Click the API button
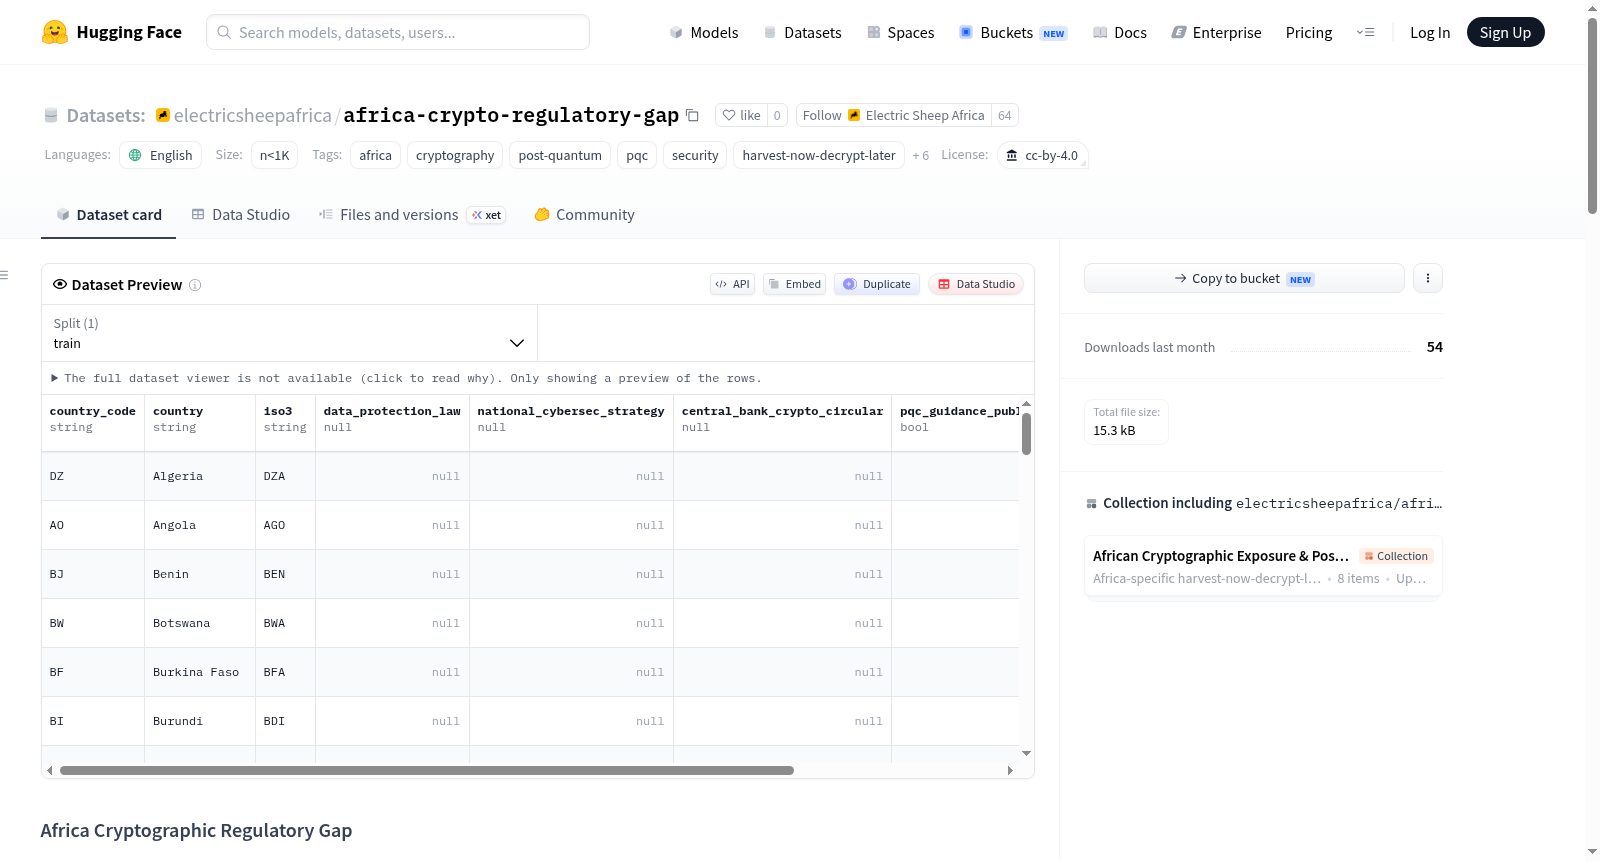This screenshot has height=861, width=1600. tap(732, 284)
